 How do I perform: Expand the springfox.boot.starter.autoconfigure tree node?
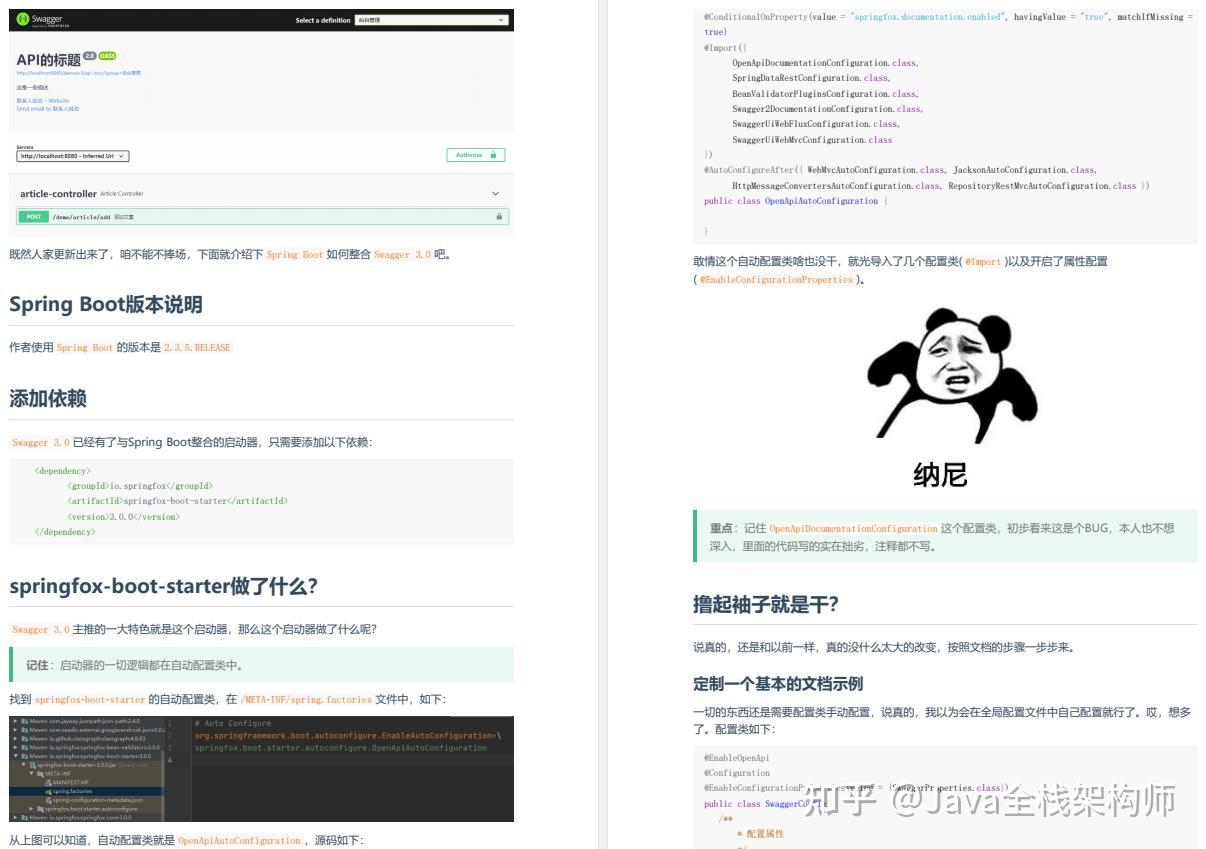tap(31, 808)
